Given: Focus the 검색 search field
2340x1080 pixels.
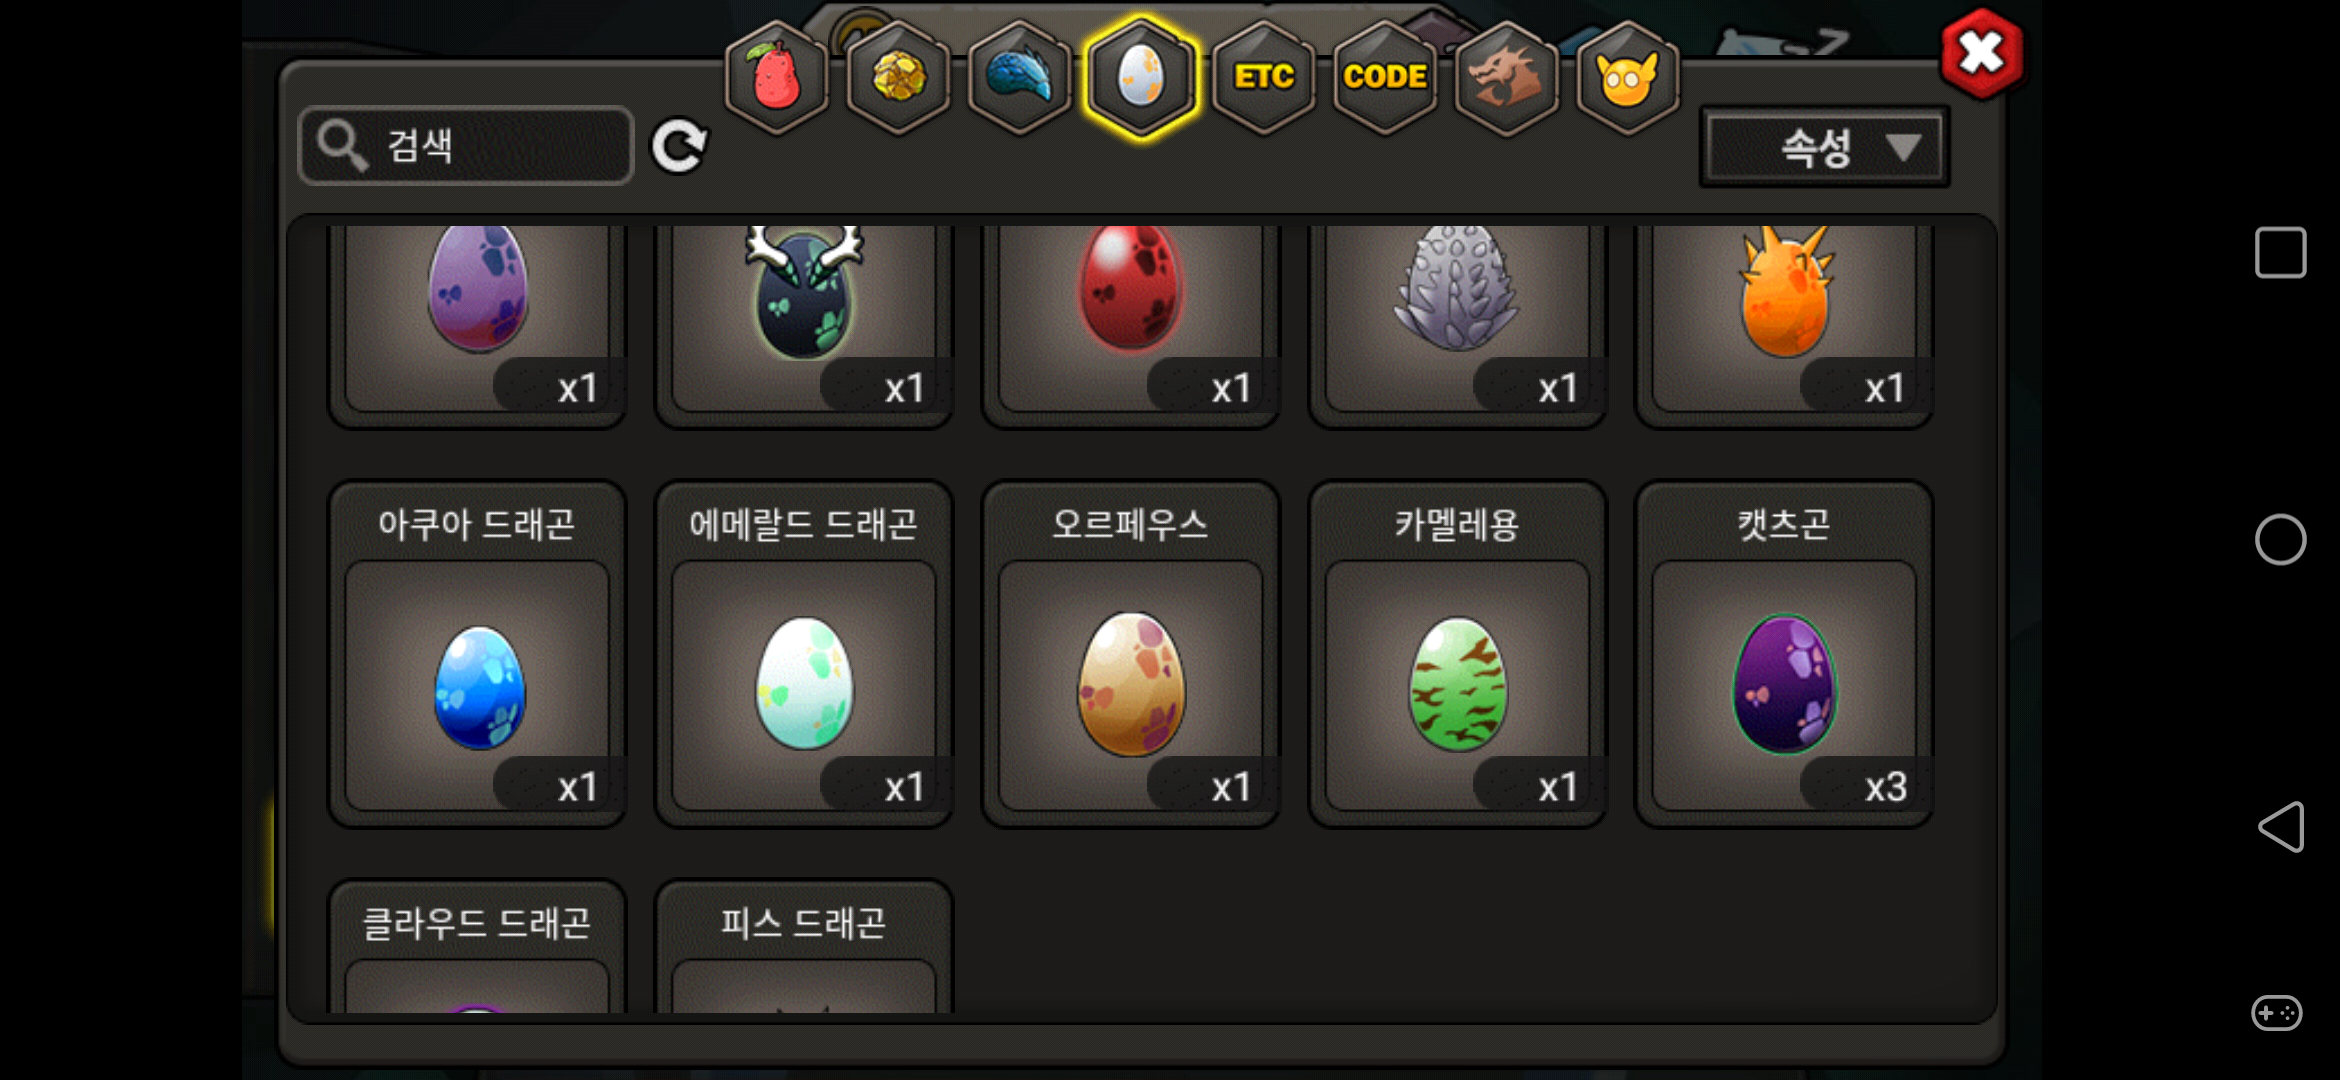Looking at the screenshot, I should (466, 146).
